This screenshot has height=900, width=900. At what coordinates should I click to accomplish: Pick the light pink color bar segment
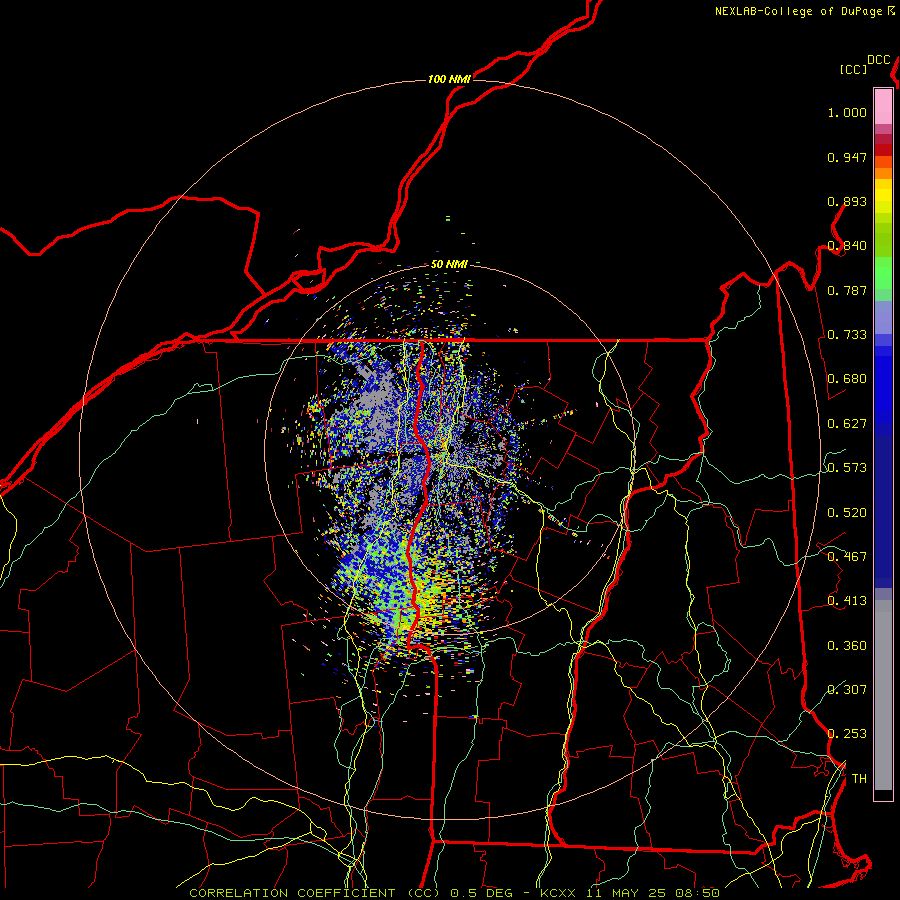883,106
